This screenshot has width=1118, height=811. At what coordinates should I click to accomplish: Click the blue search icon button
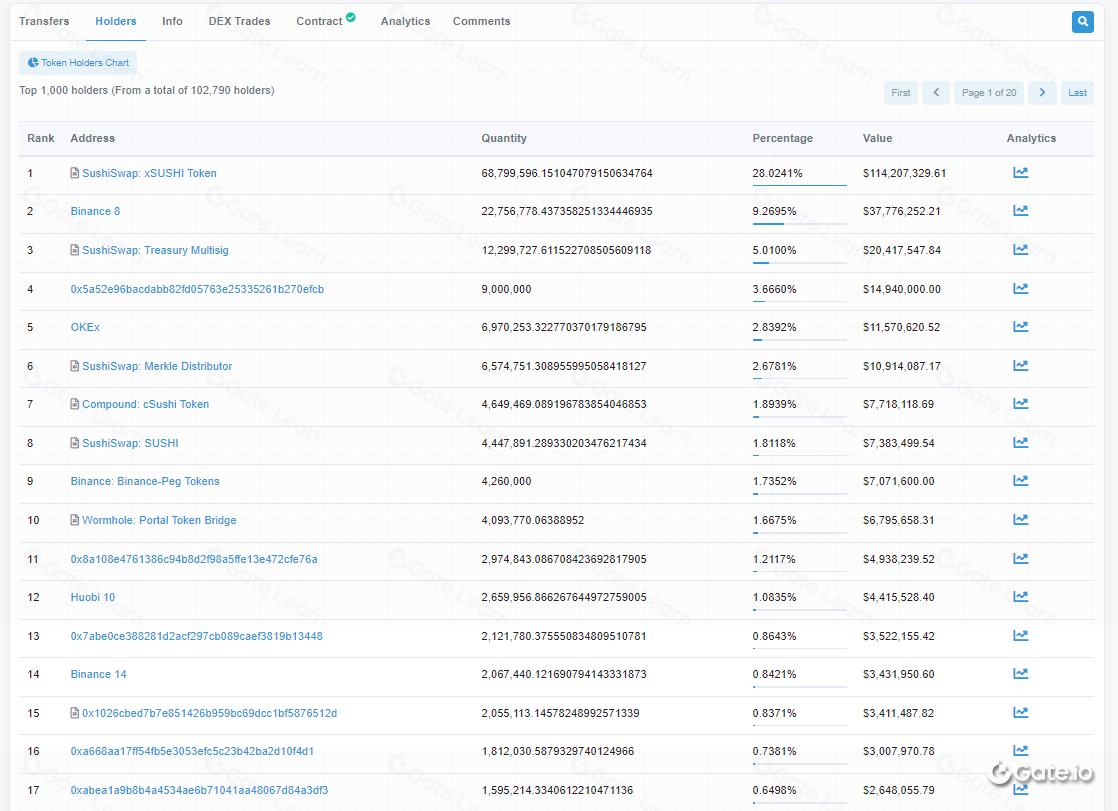click(1082, 21)
